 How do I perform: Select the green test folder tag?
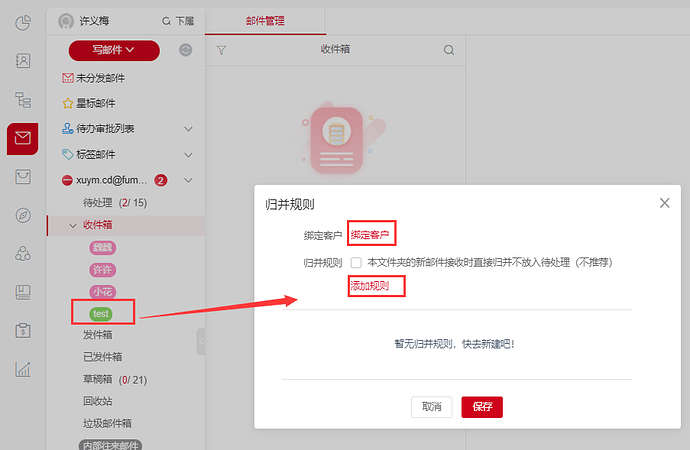click(x=101, y=314)
